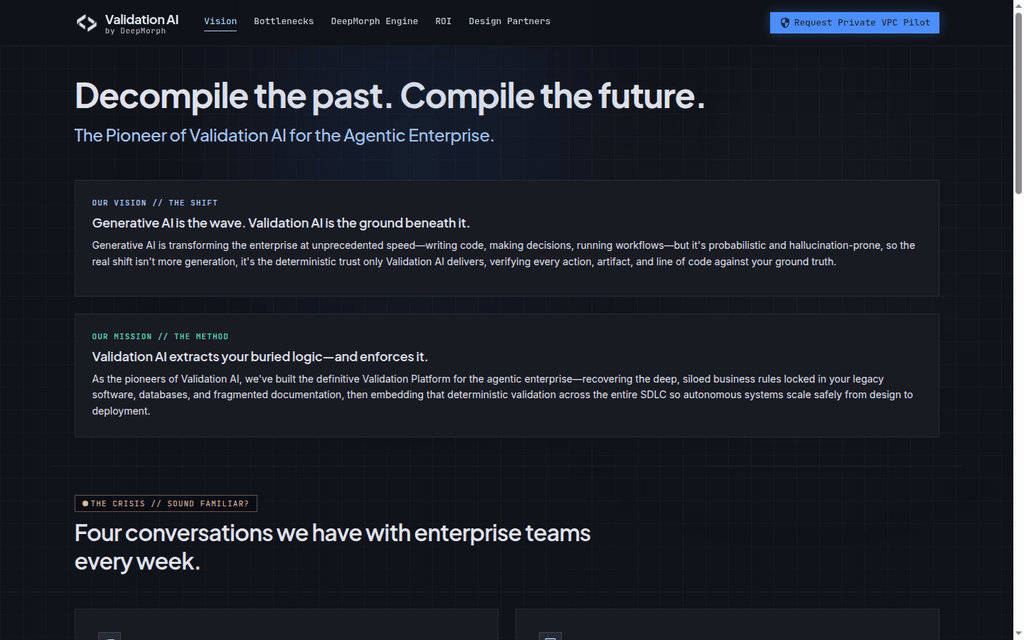Click the "by DeepMorph" subtitle text
Screen dimensions: 1024x640
click(135, 31)
